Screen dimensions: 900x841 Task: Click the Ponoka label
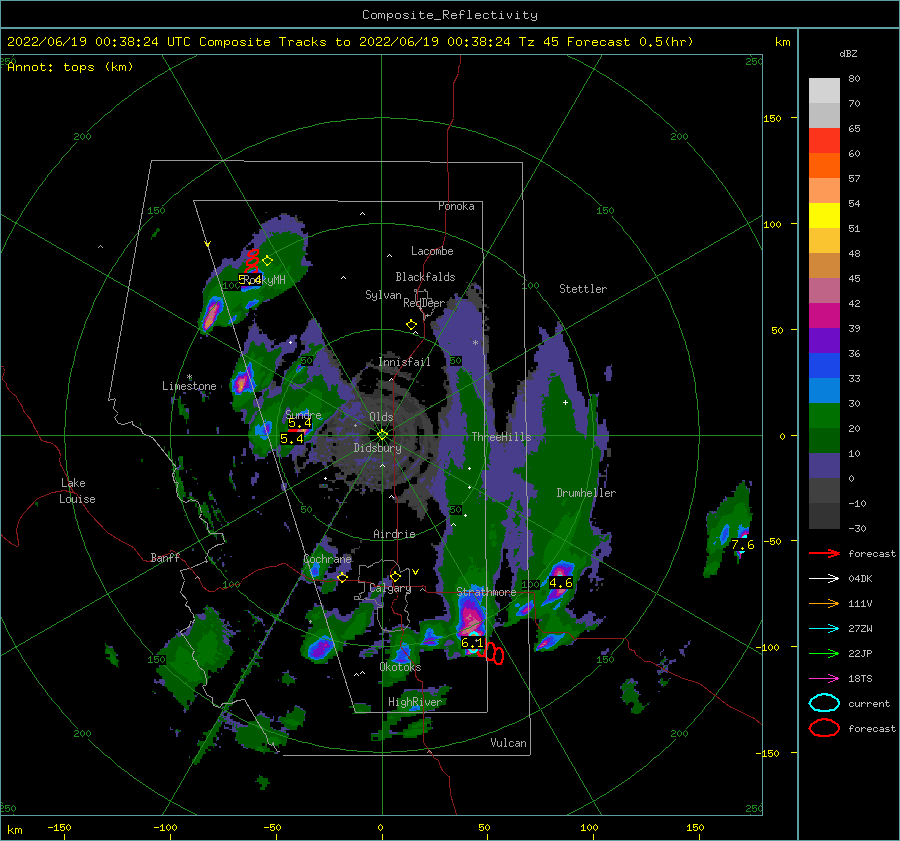click(456, 206)
